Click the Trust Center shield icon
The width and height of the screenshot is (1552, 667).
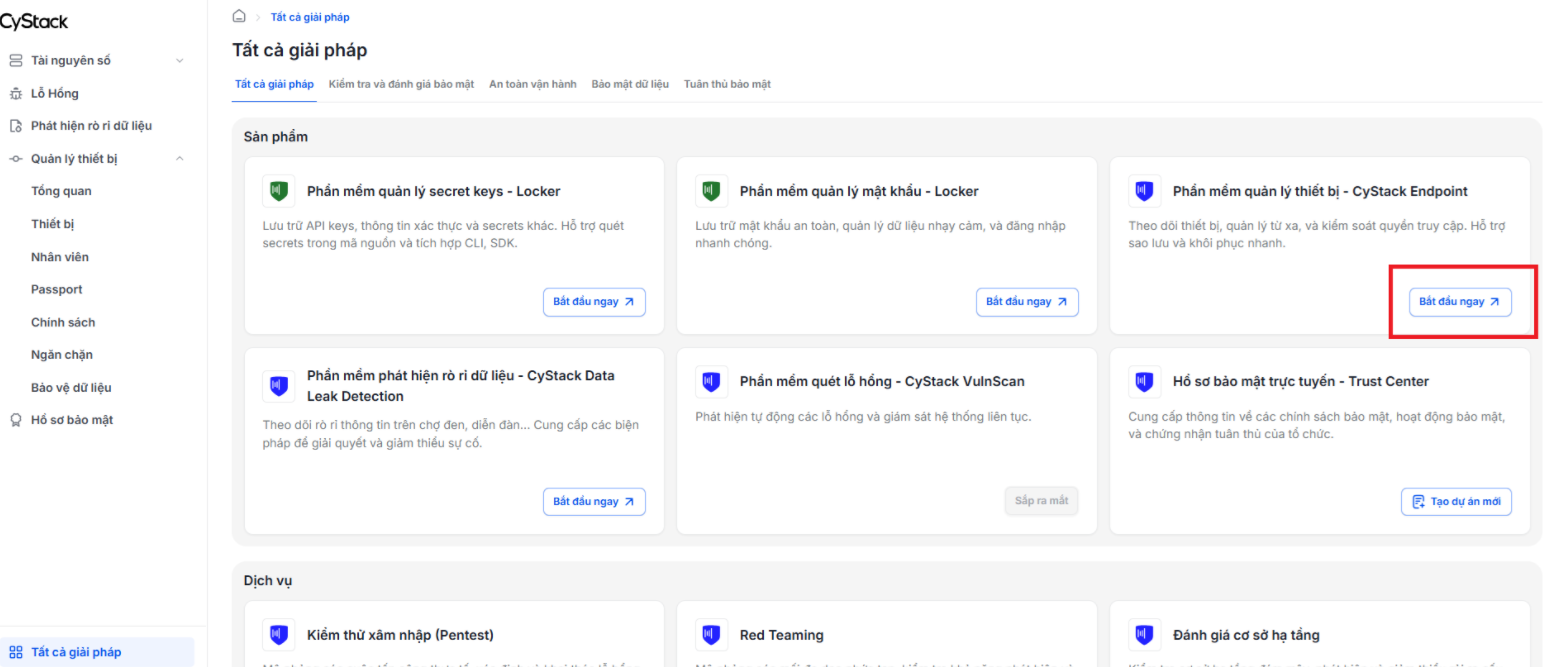[1143, 380]
